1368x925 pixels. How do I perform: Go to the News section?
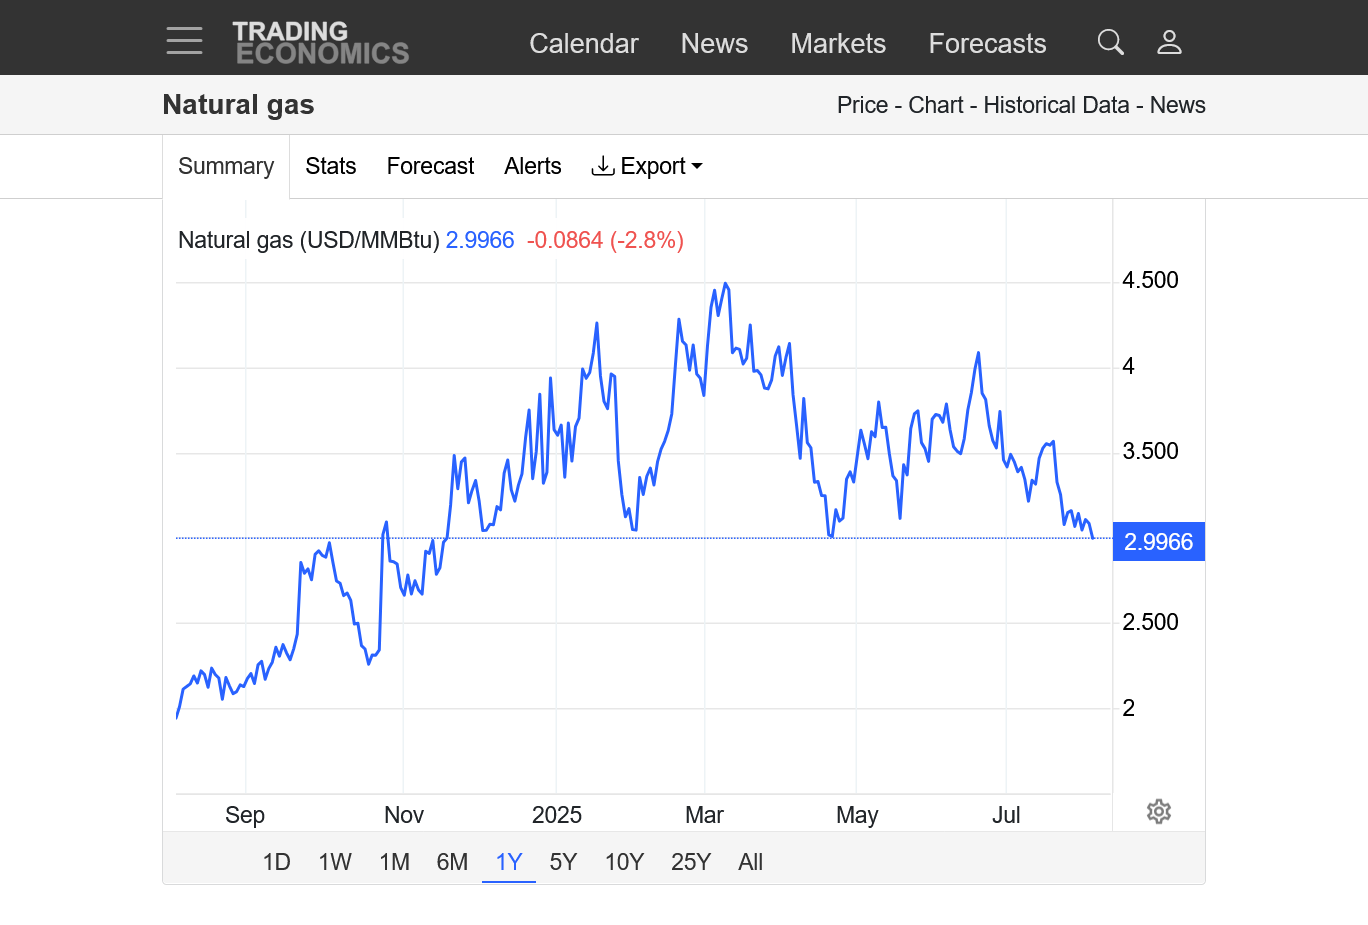click(x=714, y=43)
